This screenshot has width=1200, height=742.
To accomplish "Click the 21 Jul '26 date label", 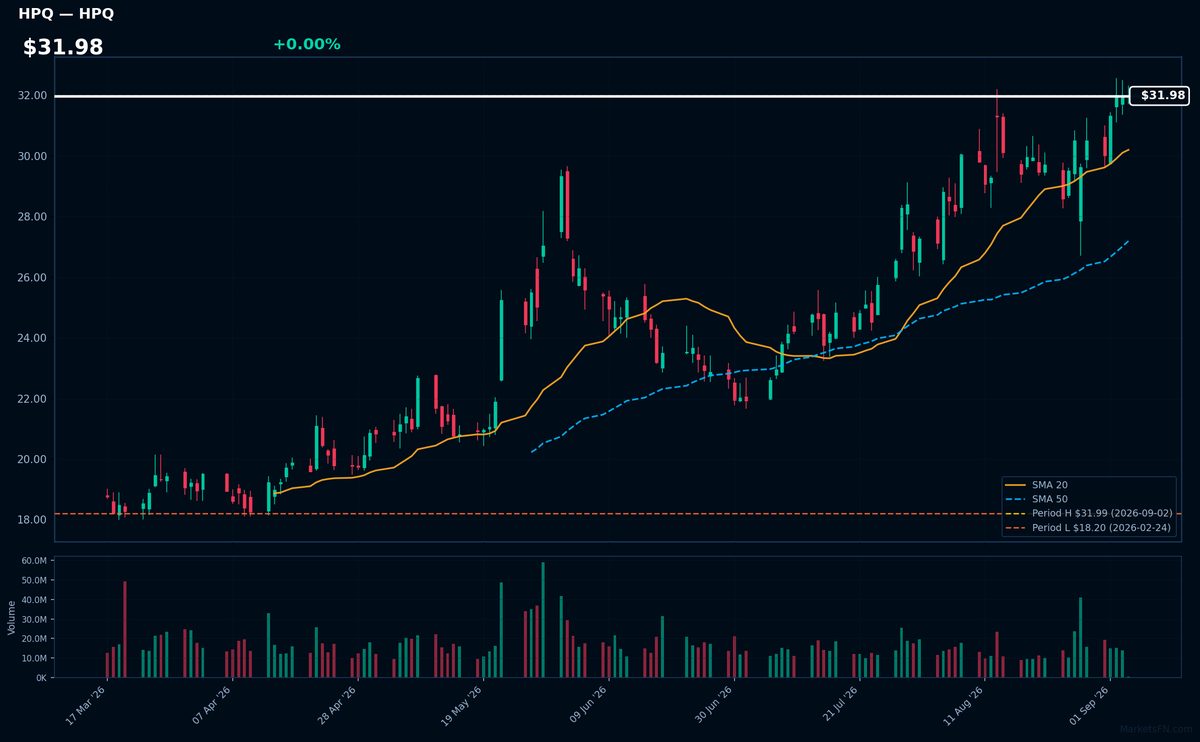I will (838, 704).
